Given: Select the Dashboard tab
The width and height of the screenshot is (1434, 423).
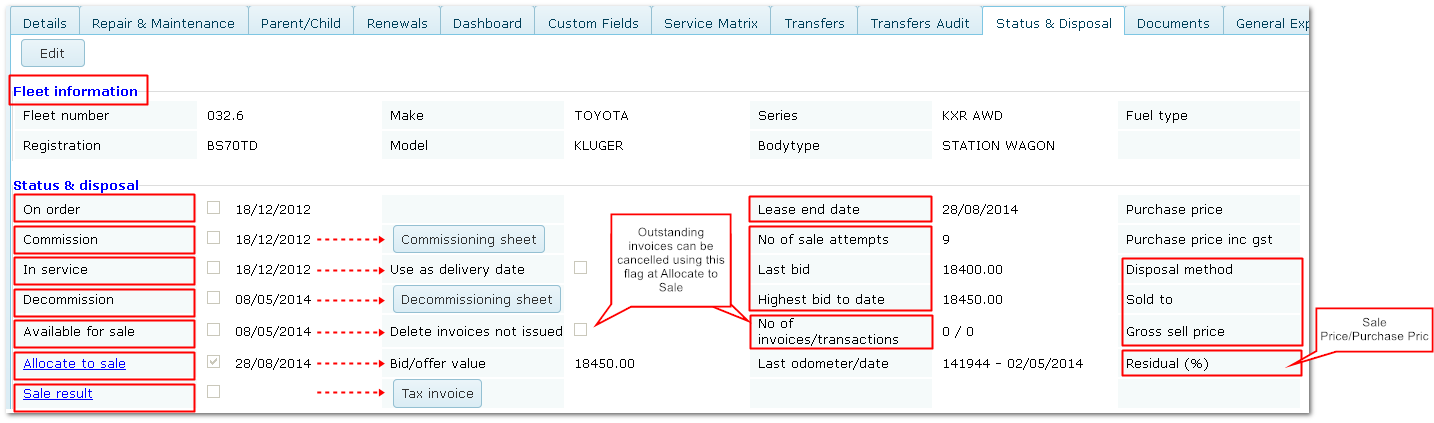Looking at the screenshot, I should click(487, 22).
